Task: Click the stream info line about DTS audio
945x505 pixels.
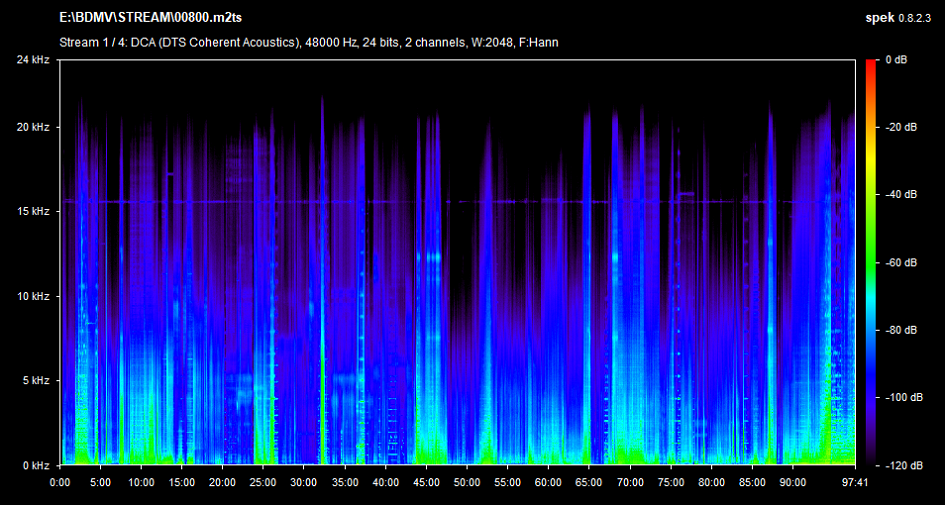Action: (310, 42)
